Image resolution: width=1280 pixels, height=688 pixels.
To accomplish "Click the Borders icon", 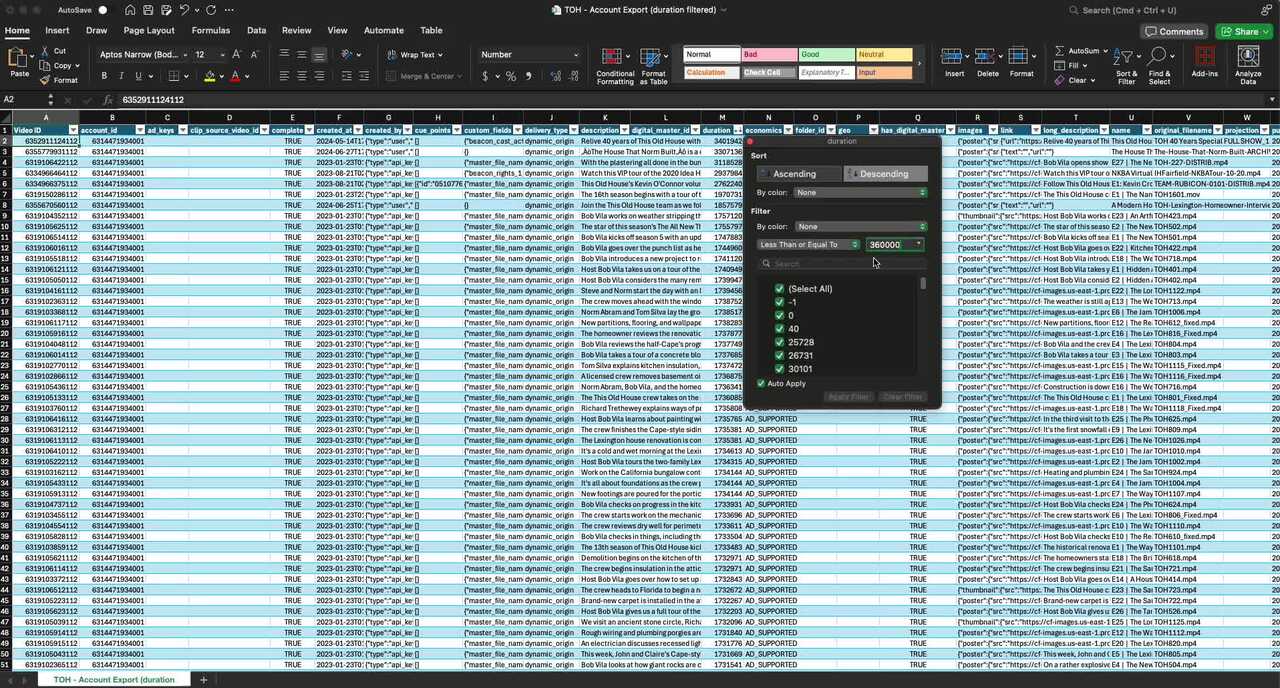I will (174, 76).
